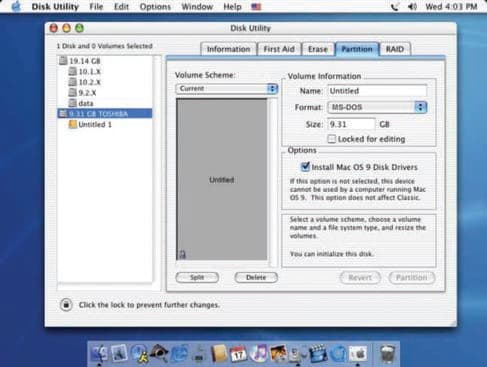Open Finder from the Dock
Image resolution: width=487 pixels, height=367 pixels.
[99, 353]
